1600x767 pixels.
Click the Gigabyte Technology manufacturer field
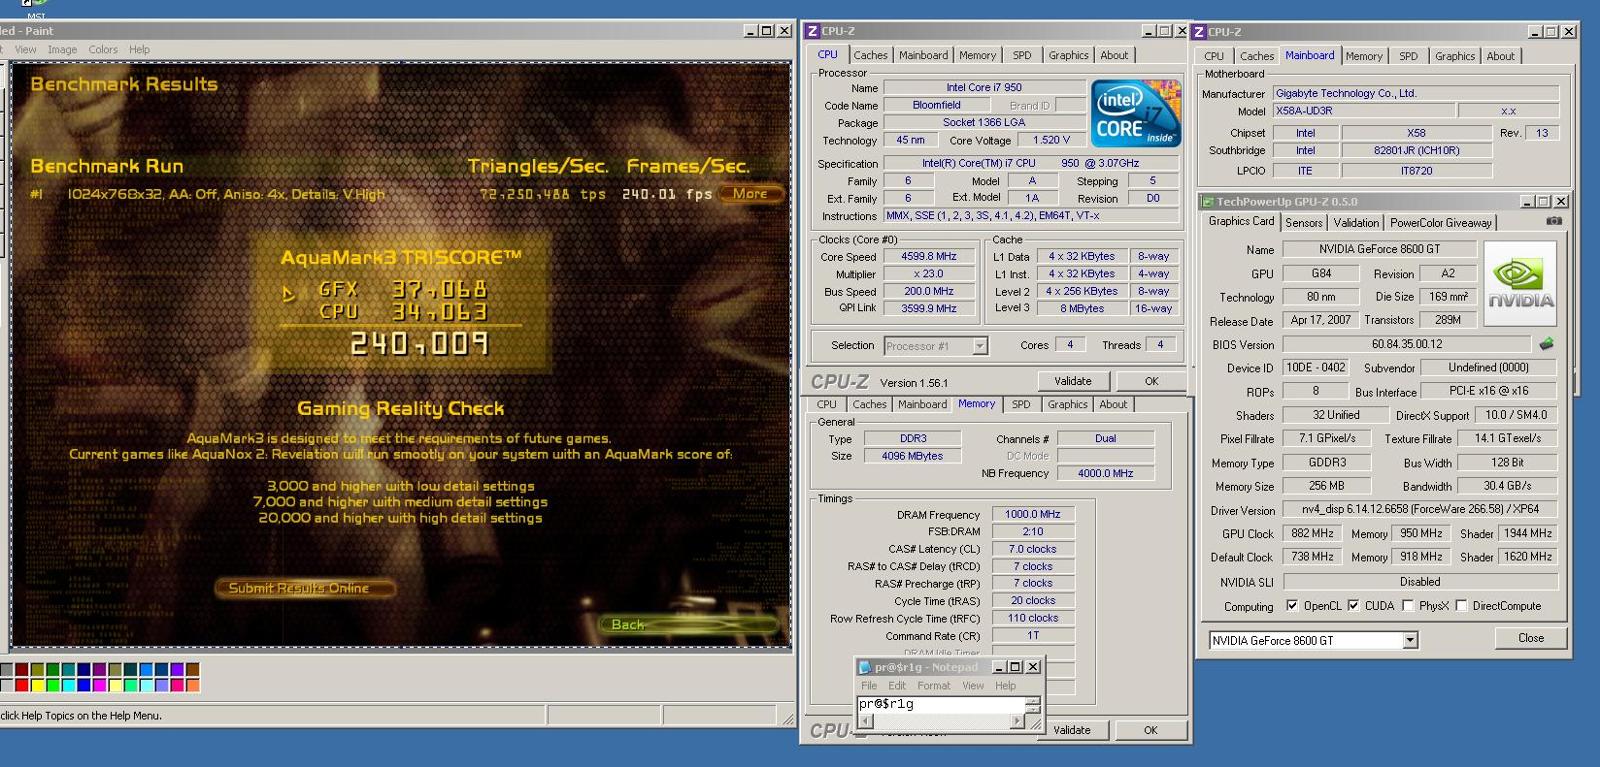click(1415, 93)
